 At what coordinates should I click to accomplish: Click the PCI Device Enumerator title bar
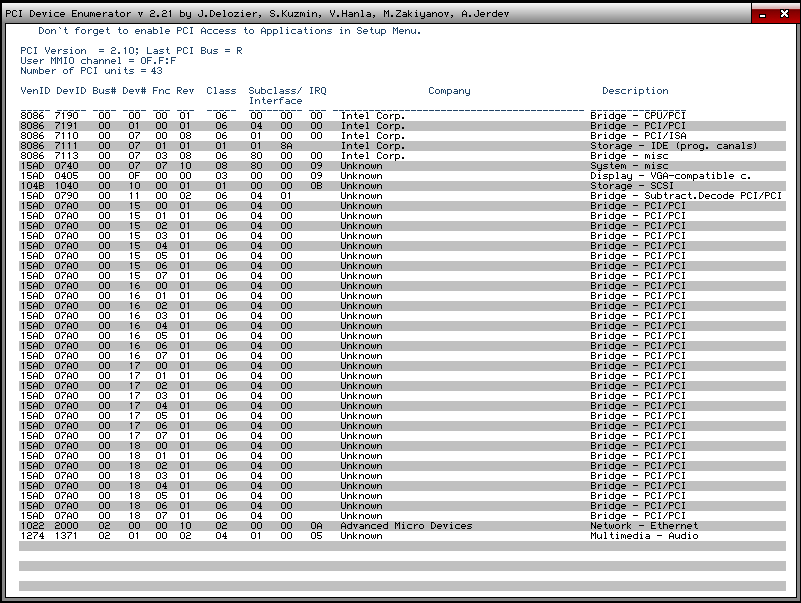click(300, 12)
